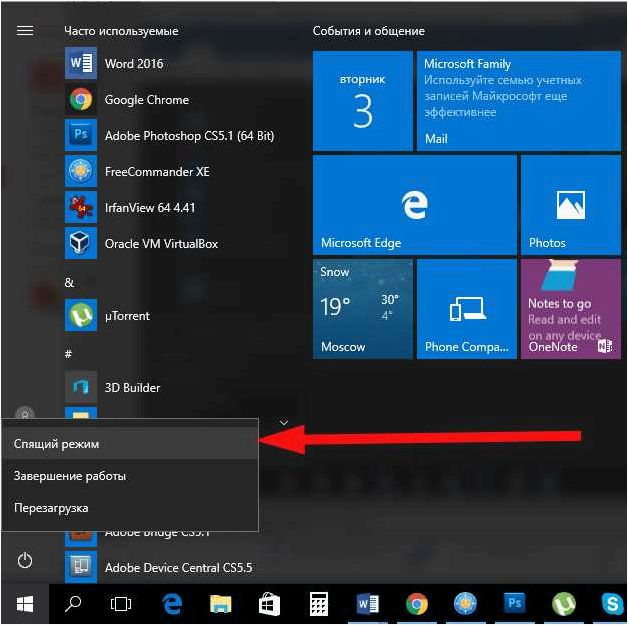Open Edge from the taskbar
Image resolution: width=628 pixels, height=625 pixels.
pyautogui.click(x=173, y=604)
